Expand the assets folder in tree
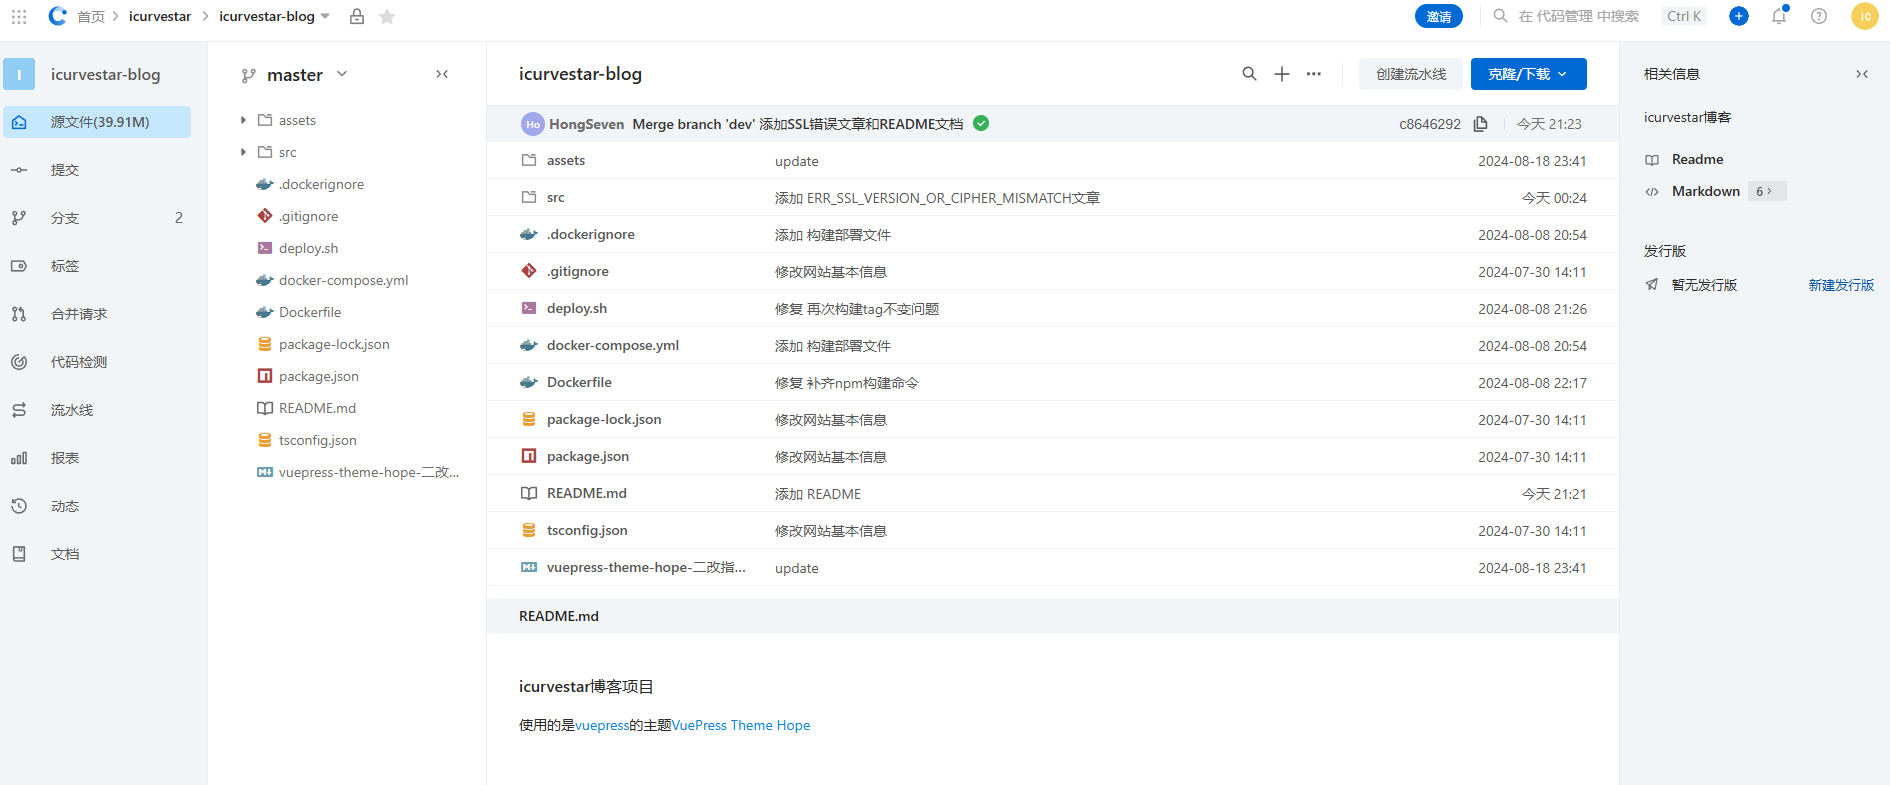Image resolution: width=1890 pixels, height=785 pixels. 243,120
